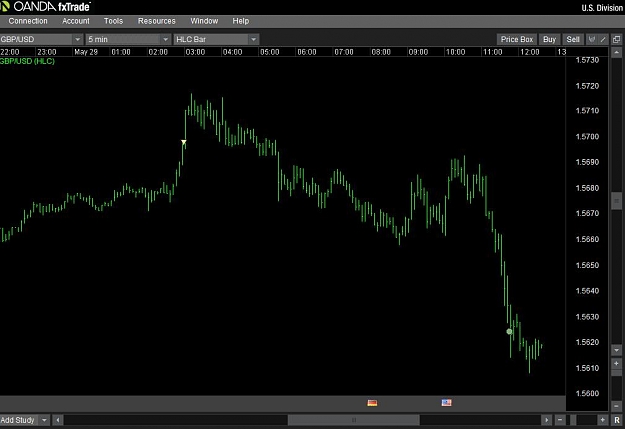
Task: Click the OANDA fxTrade logo
Action: [45, 6]
